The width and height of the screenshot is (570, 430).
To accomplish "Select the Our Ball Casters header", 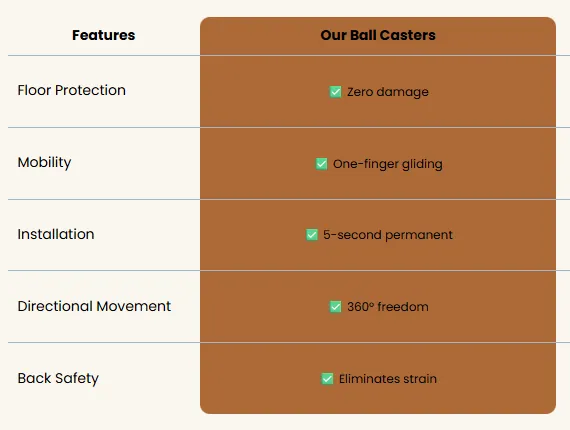I will point(378,35).
